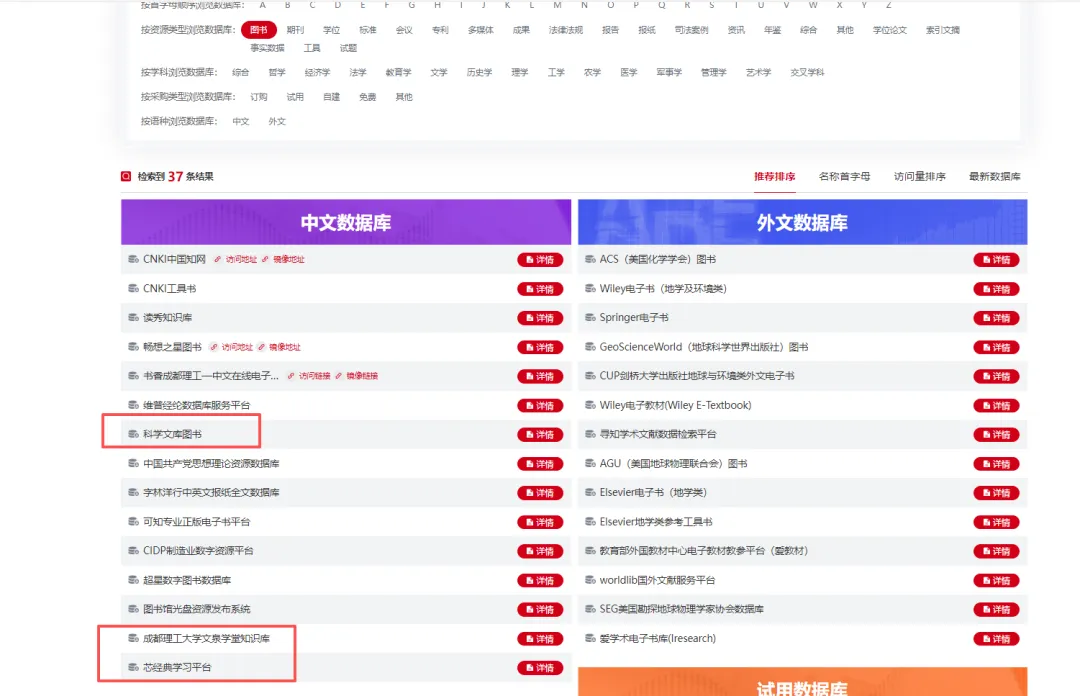
Task: Filter databases by subject 历史学
Action: coord(479,72)
